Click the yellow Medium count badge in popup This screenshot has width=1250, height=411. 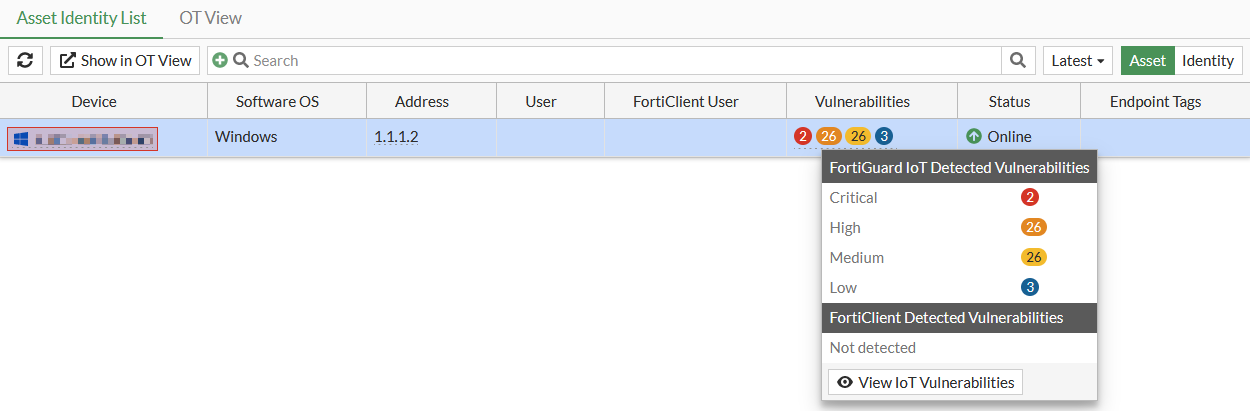coord(1034,257)
